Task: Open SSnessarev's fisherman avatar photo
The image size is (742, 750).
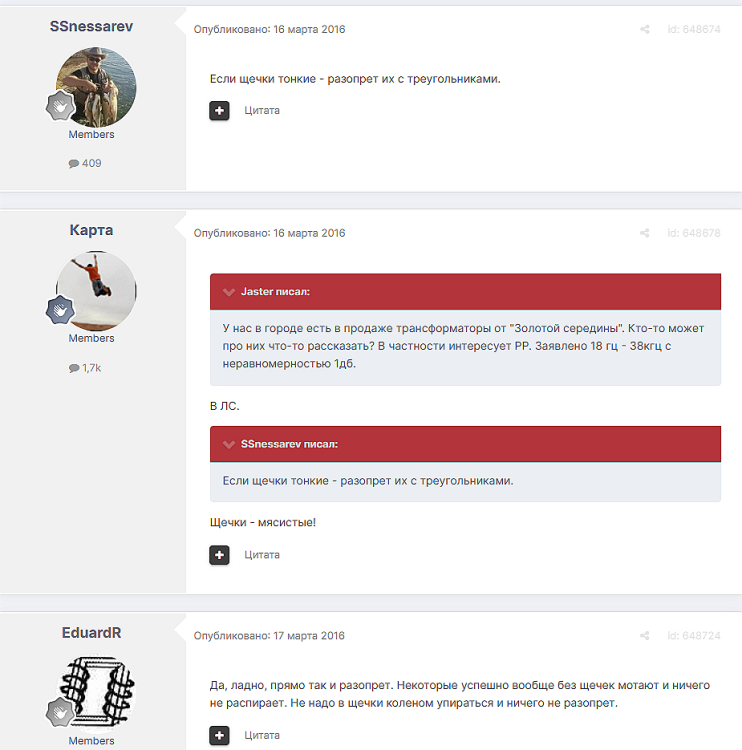Action: [x=96, y=87]
